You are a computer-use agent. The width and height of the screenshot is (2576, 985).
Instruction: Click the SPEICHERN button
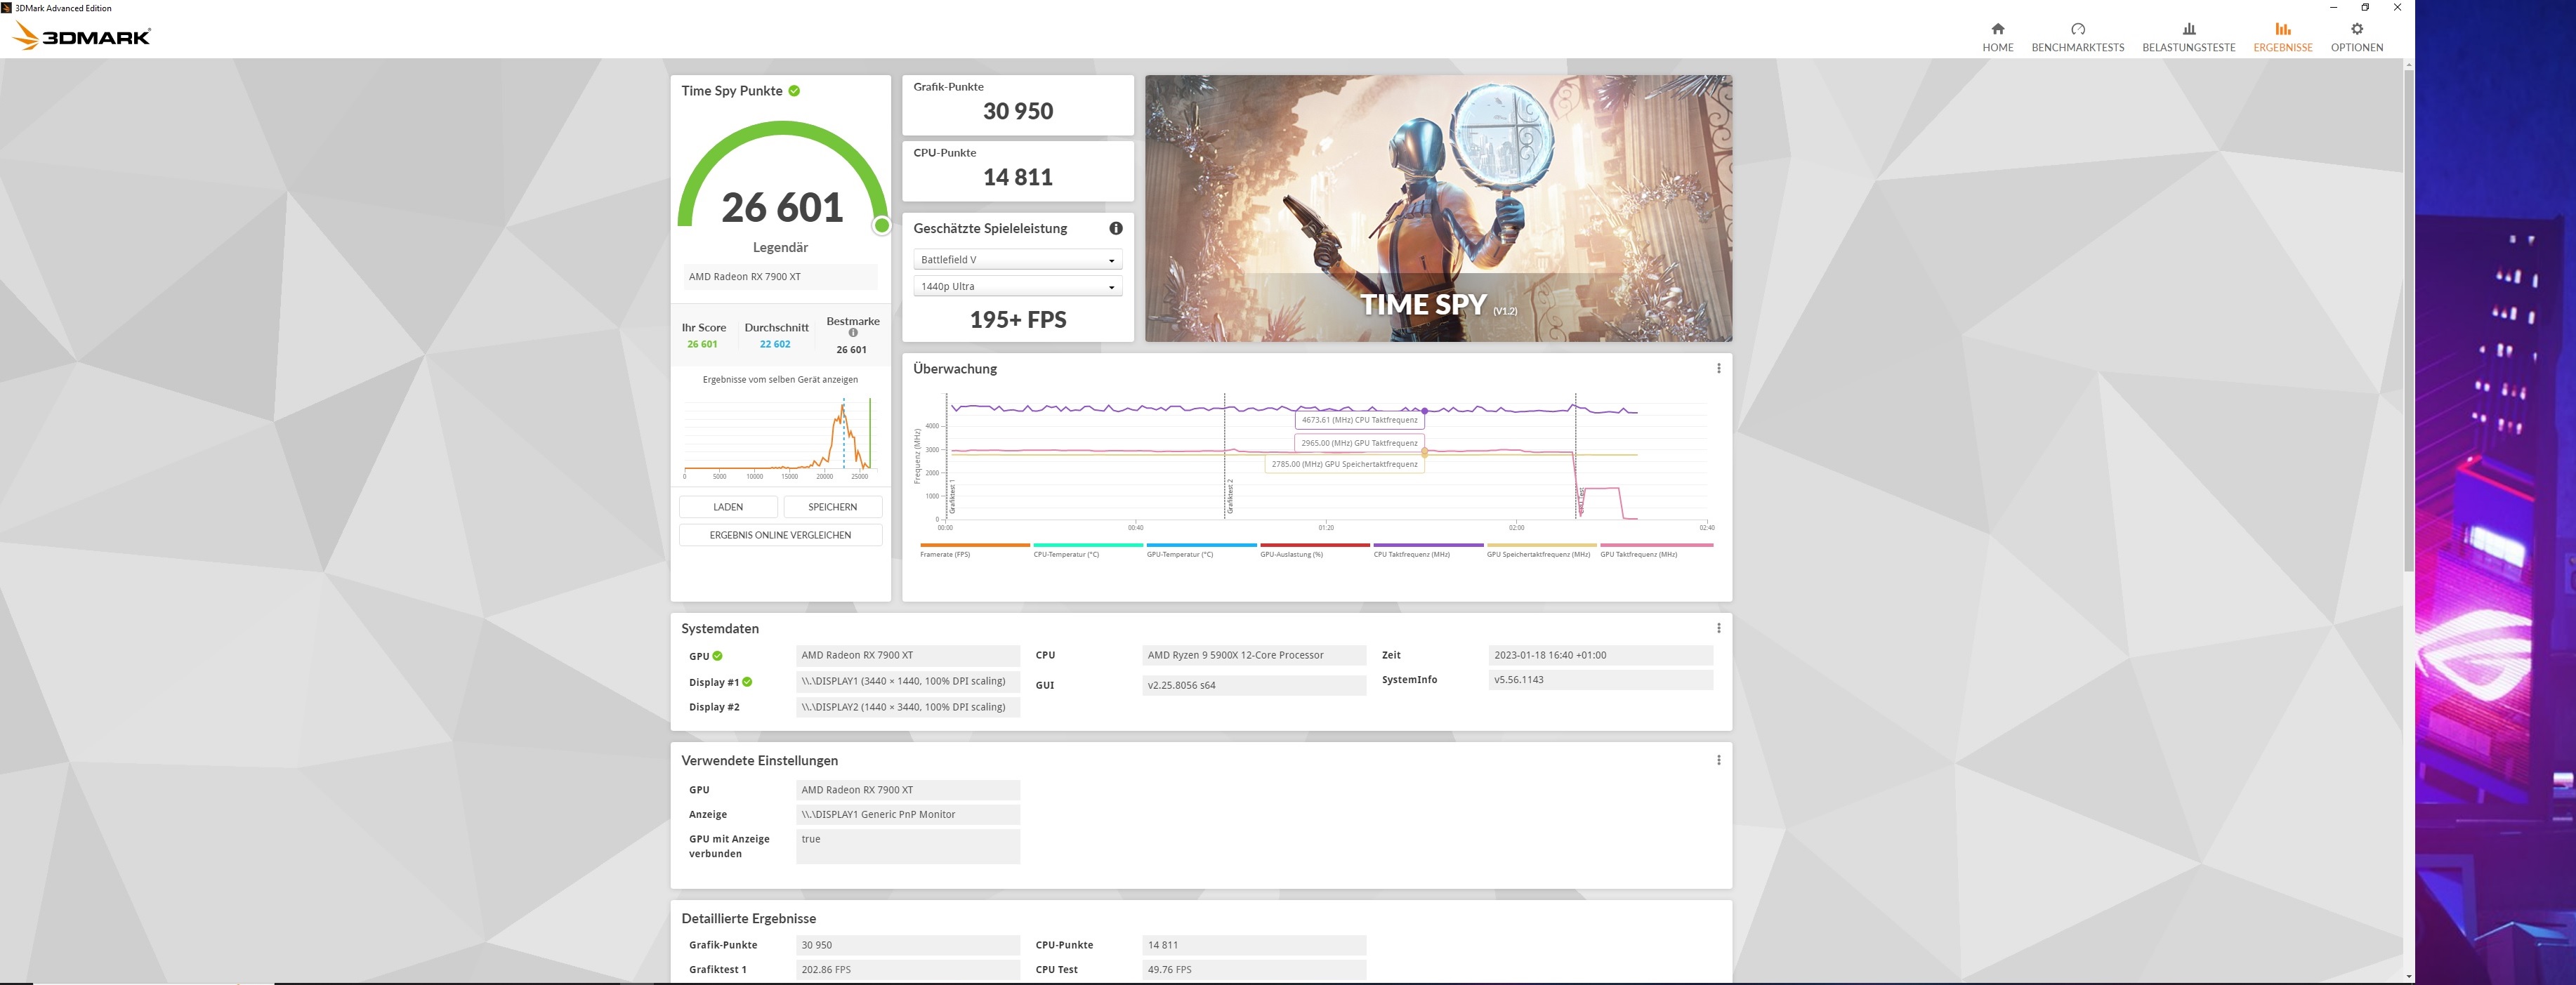[832, 507]
